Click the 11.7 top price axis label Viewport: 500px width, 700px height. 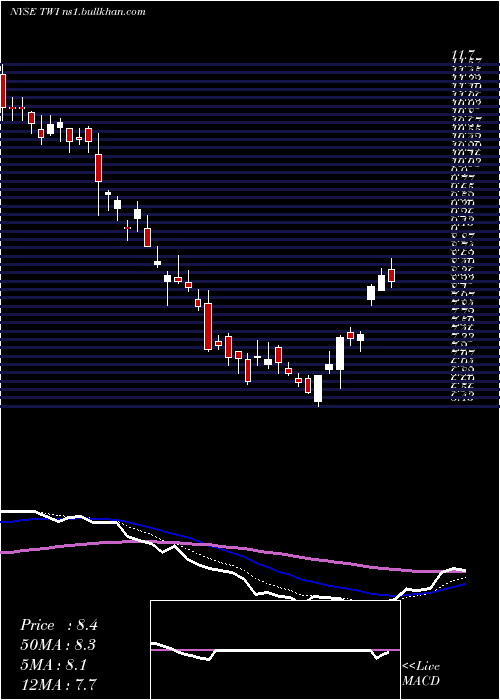pos(463,55)
